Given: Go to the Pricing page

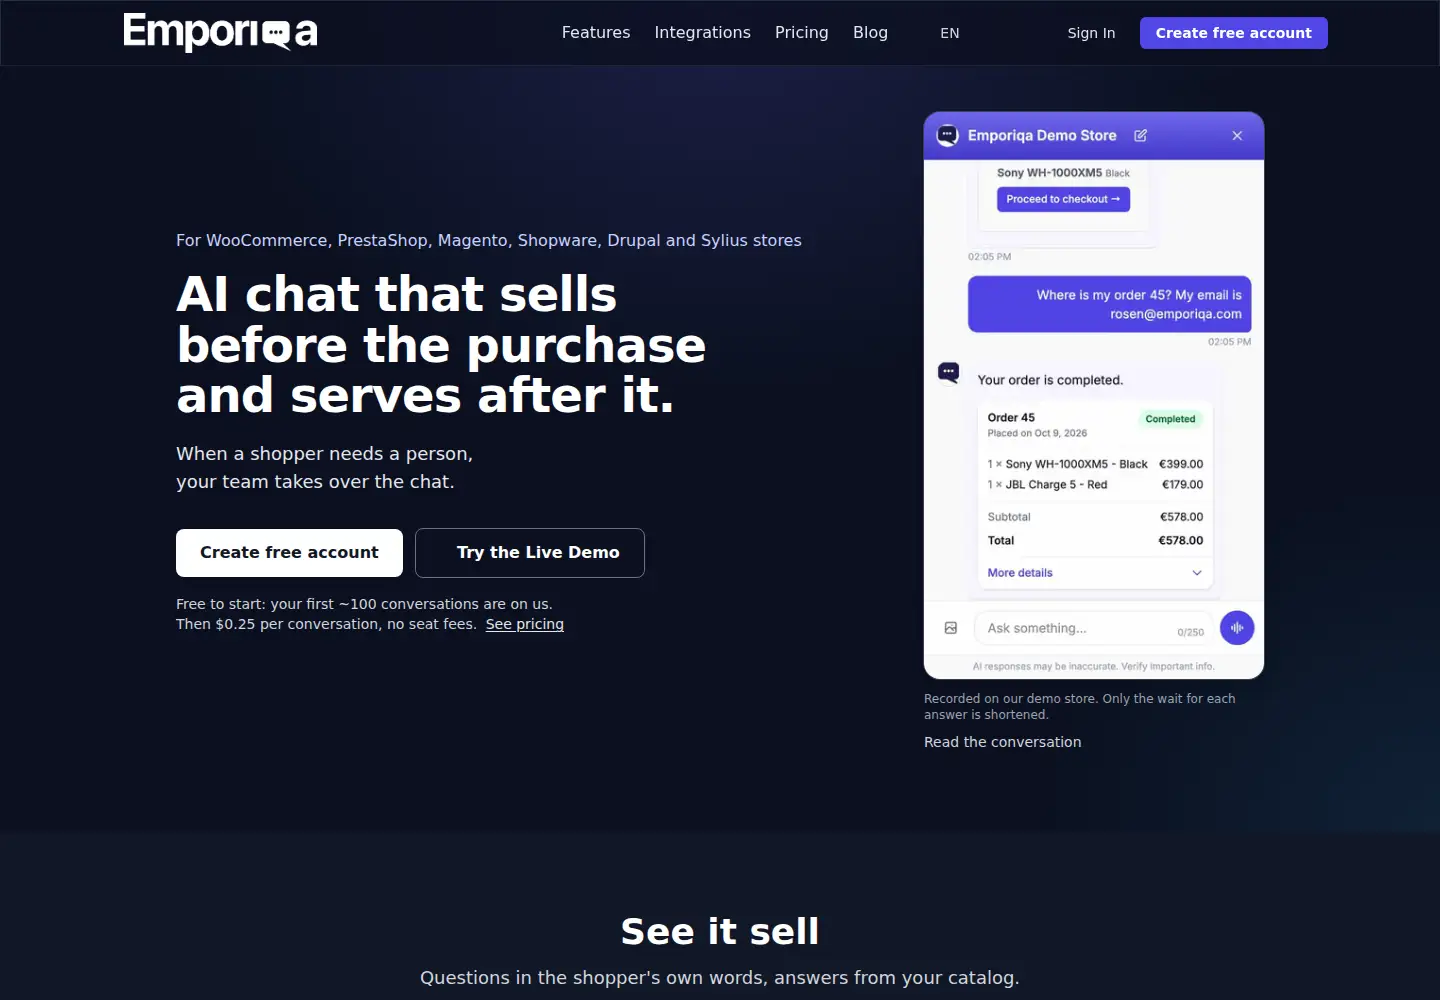Looking at the screenshot, I should (801, 33).
